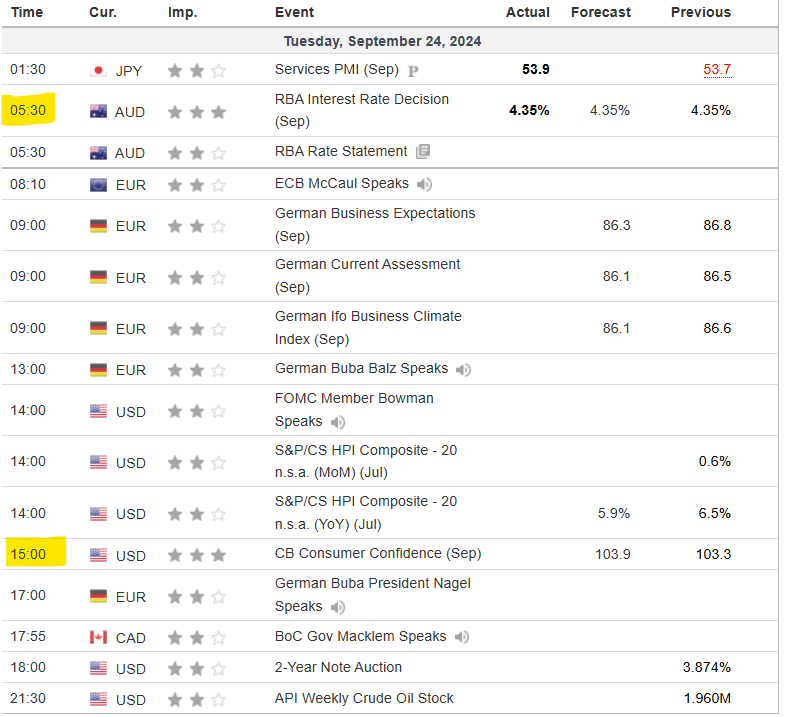Click speaker icon by Buba President Nagel Speaks
This screenshot has width=785, height=717.
338,607
